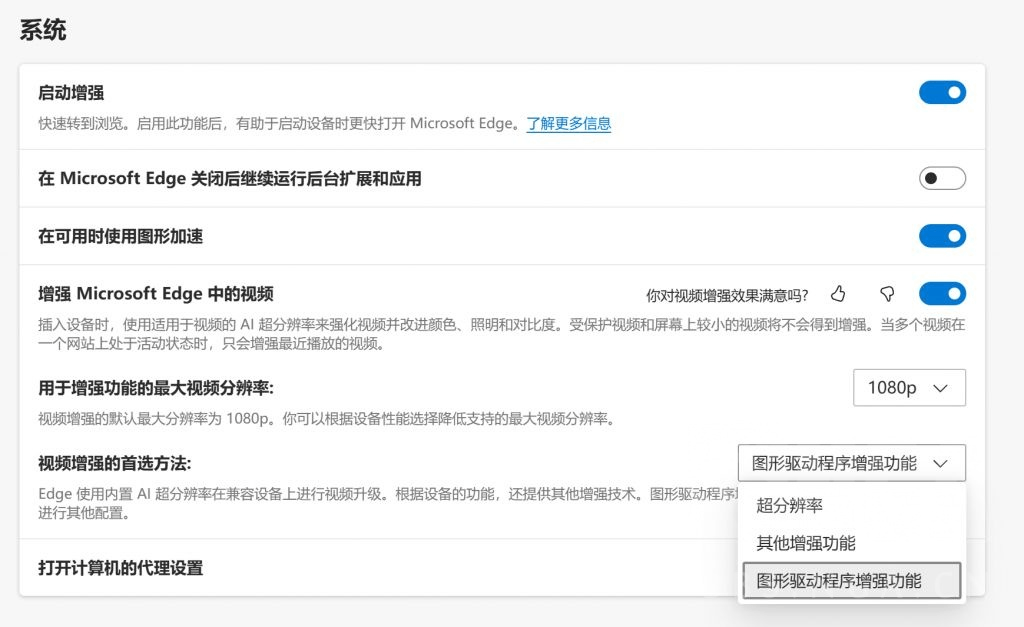
Task: Enable 关闭后继续运行后台扩展和应用 toggle
Action: tap(942, 178)
